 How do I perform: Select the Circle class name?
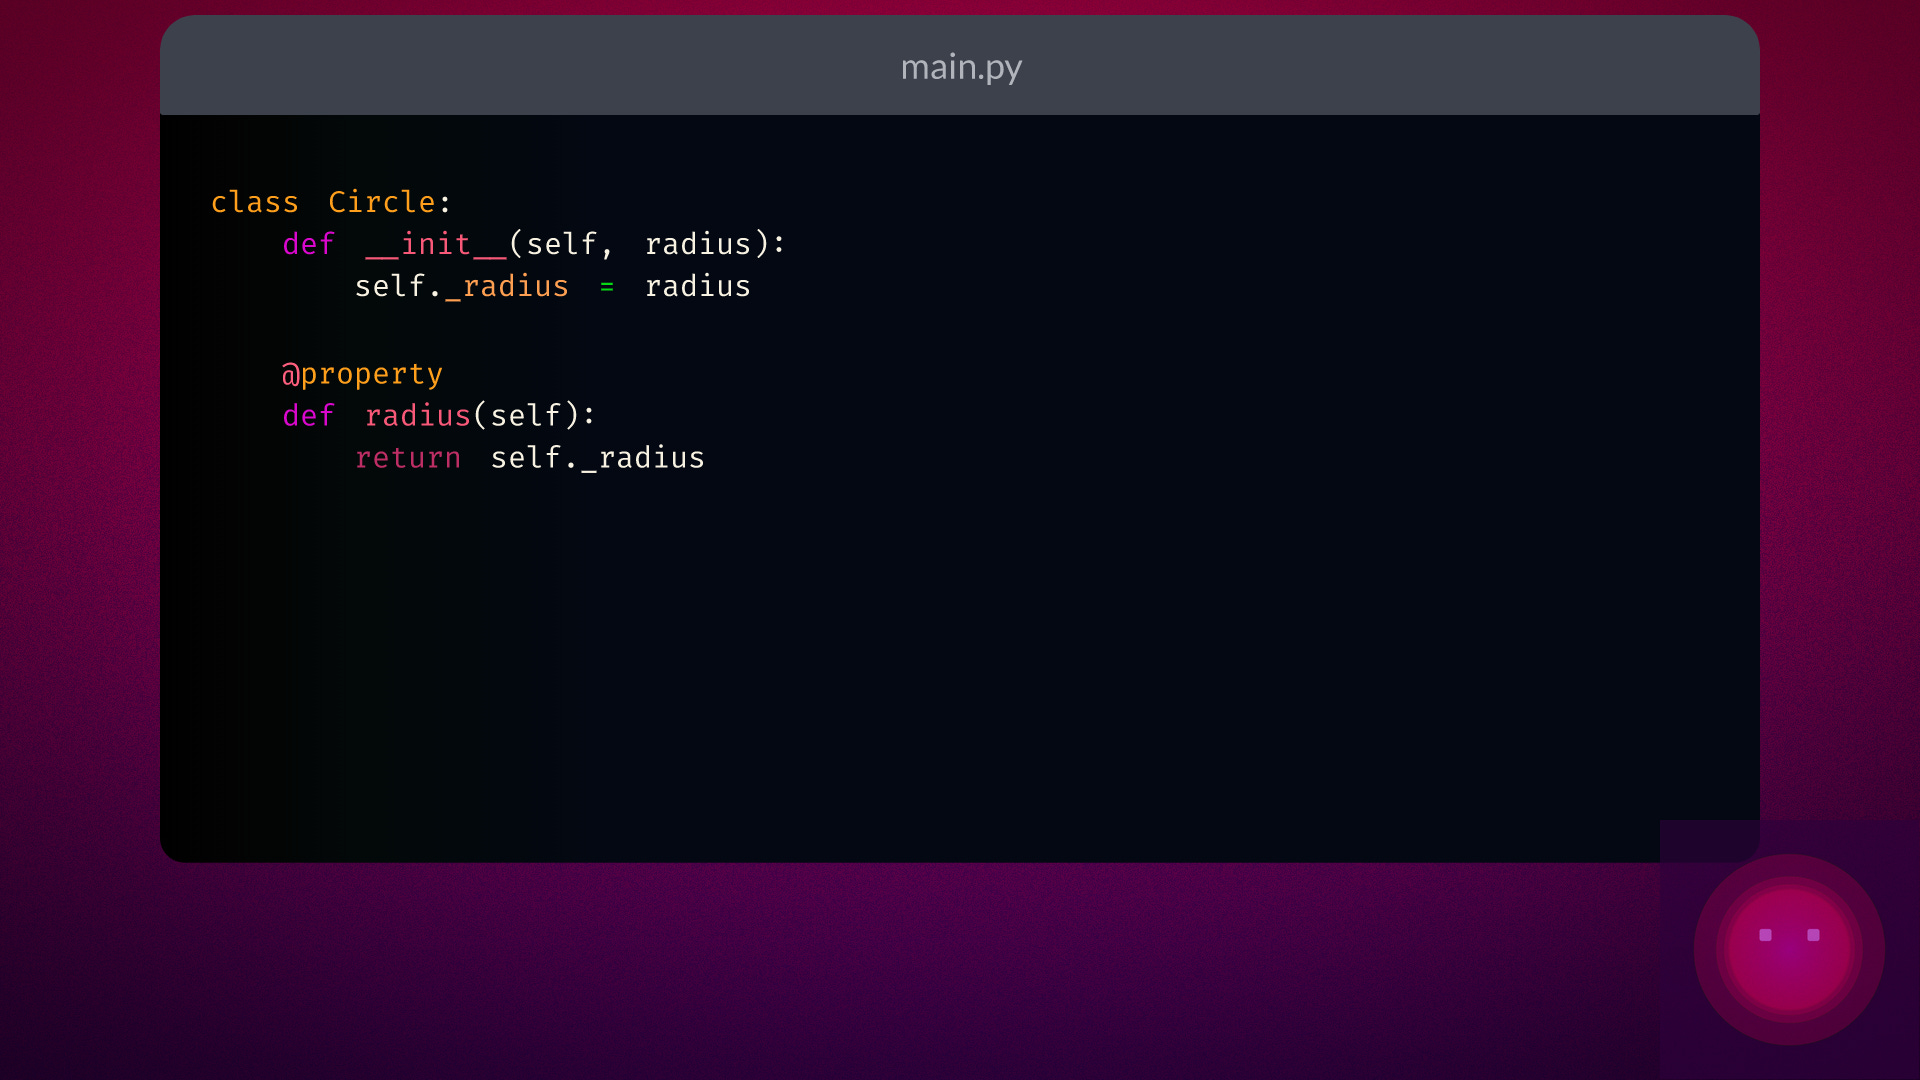(x=383, y=201)
